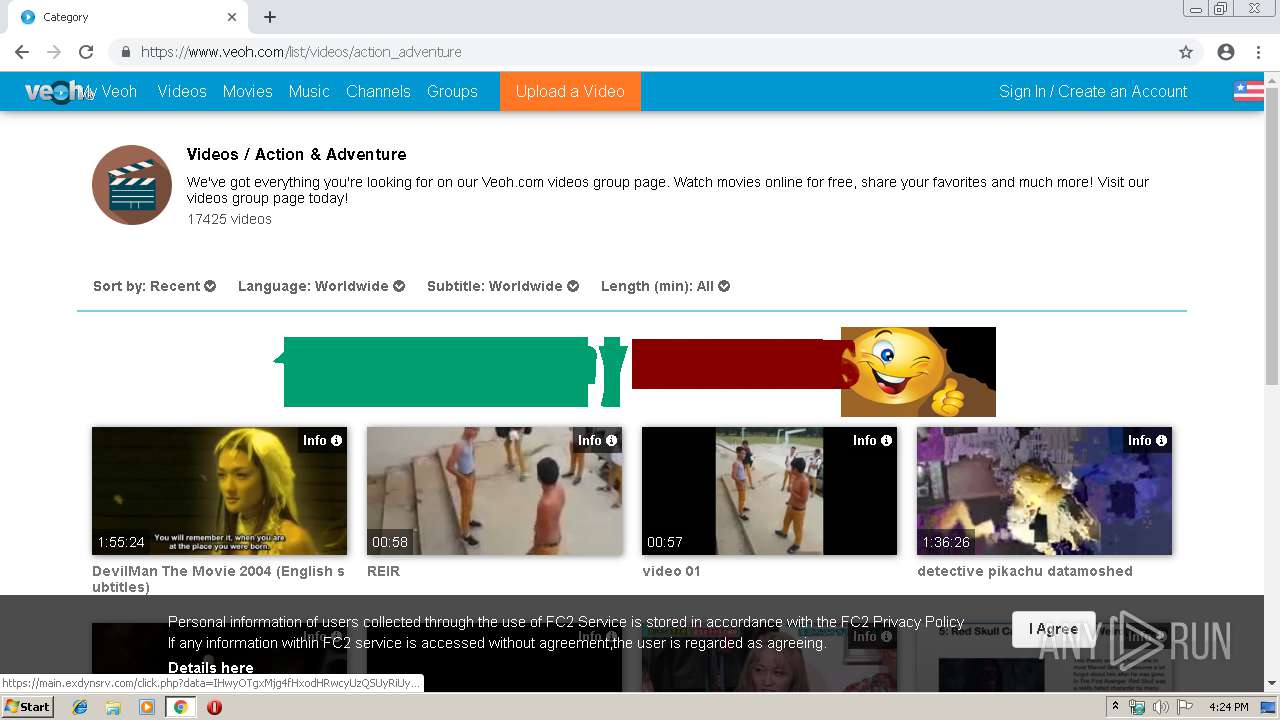Click the US flag language icon
Screen dimensions: 1280x720
click(x=1248, y=91)
